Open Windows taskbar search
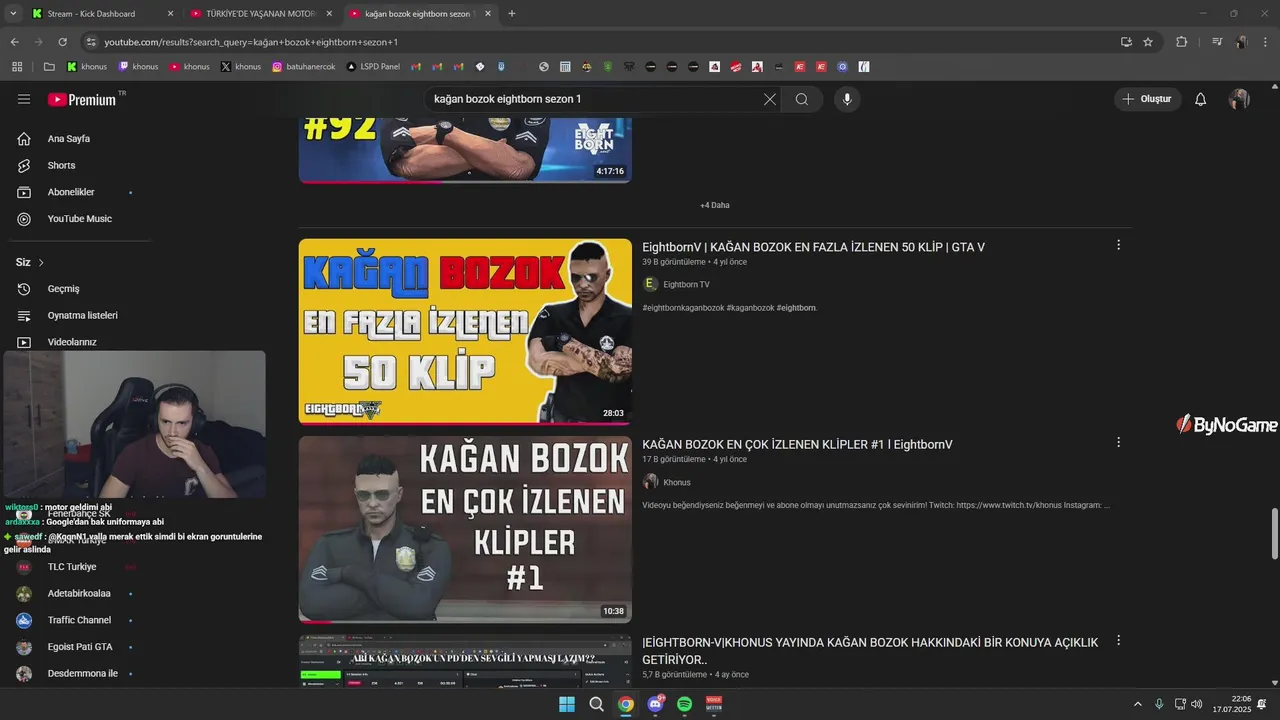1280x720 pixels. [x=596, y=704]
